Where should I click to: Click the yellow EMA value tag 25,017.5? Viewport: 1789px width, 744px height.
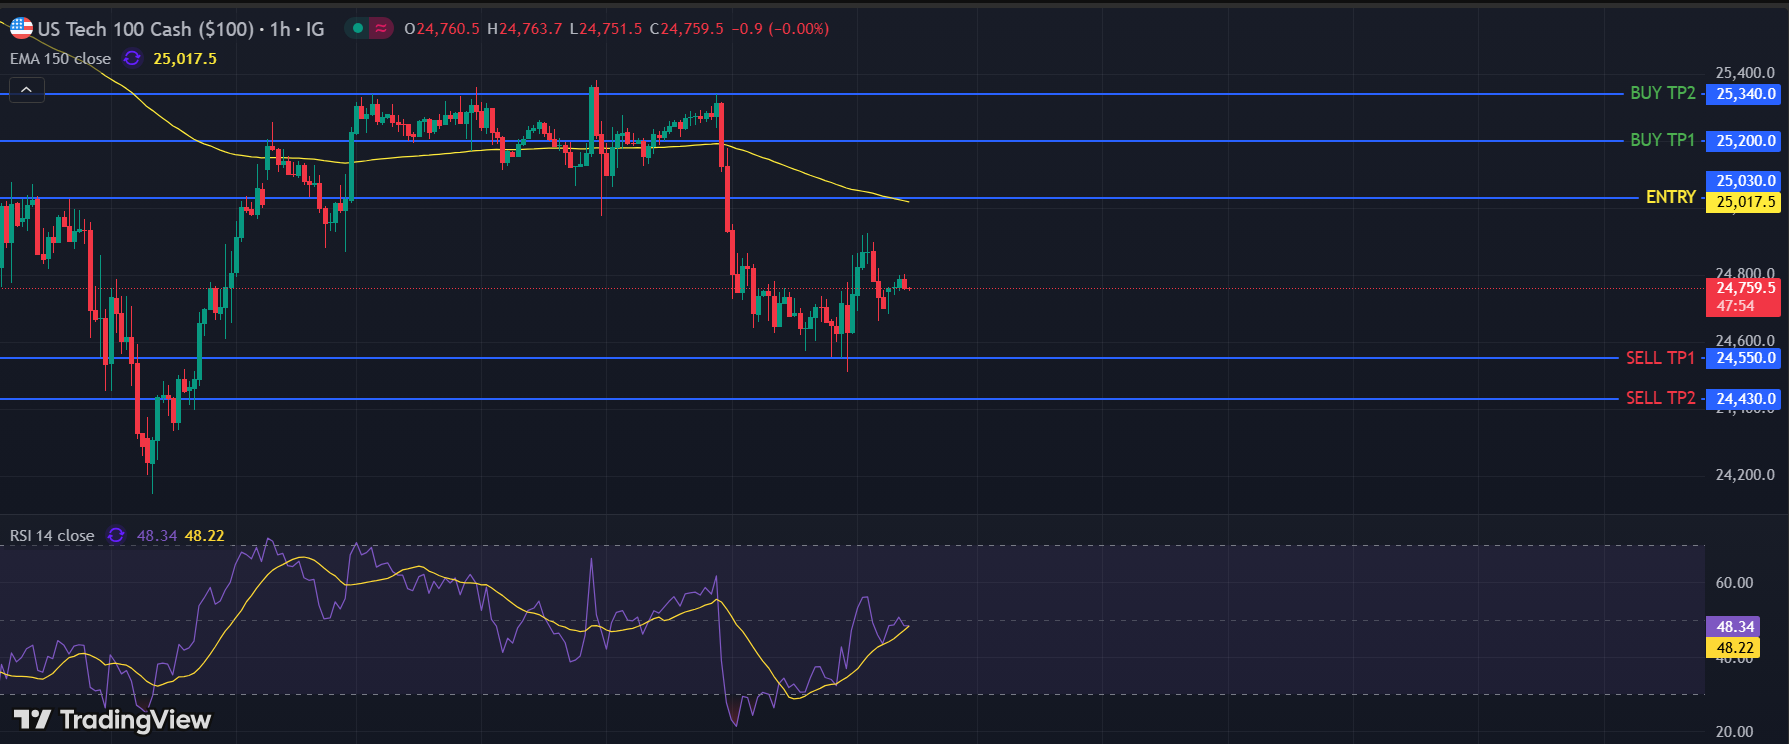[1745, 202]
